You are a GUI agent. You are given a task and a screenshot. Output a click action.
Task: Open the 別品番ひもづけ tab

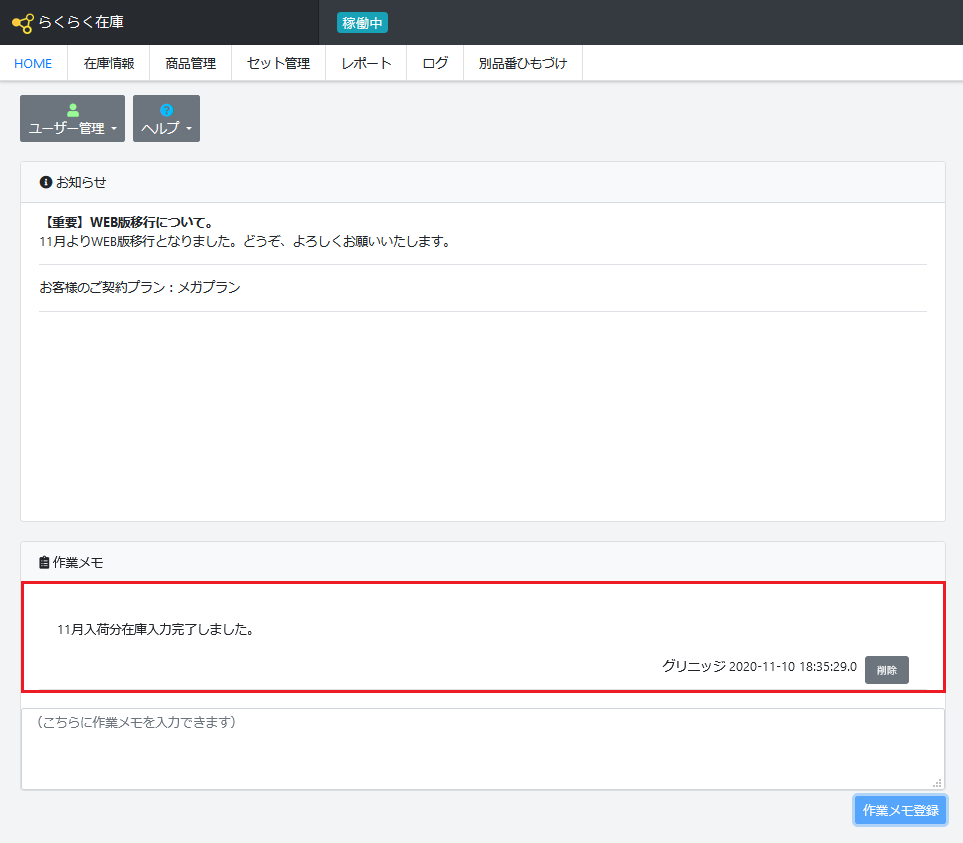[x=523, y=63]
